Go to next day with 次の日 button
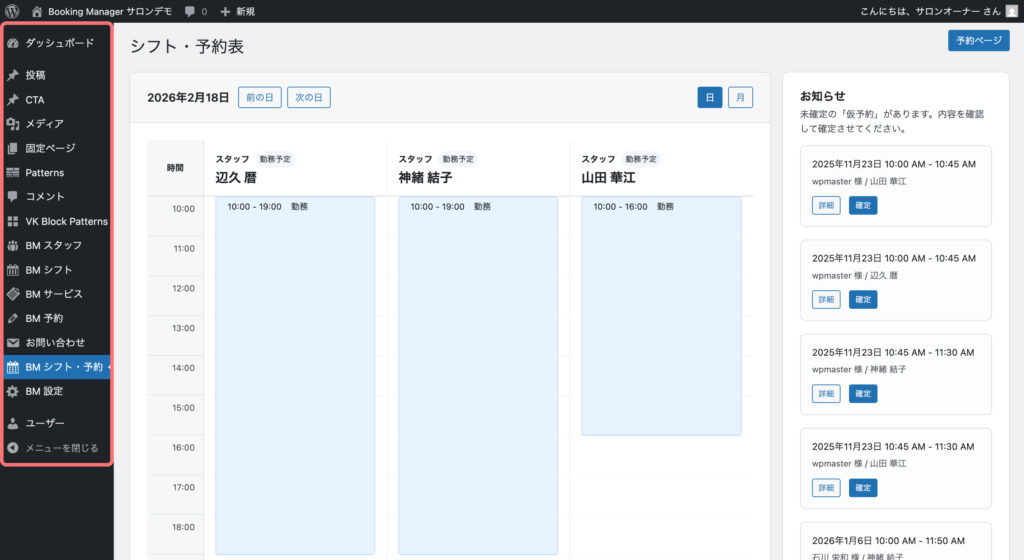Viewport: 1024px width, 560px height. point(309,98)
